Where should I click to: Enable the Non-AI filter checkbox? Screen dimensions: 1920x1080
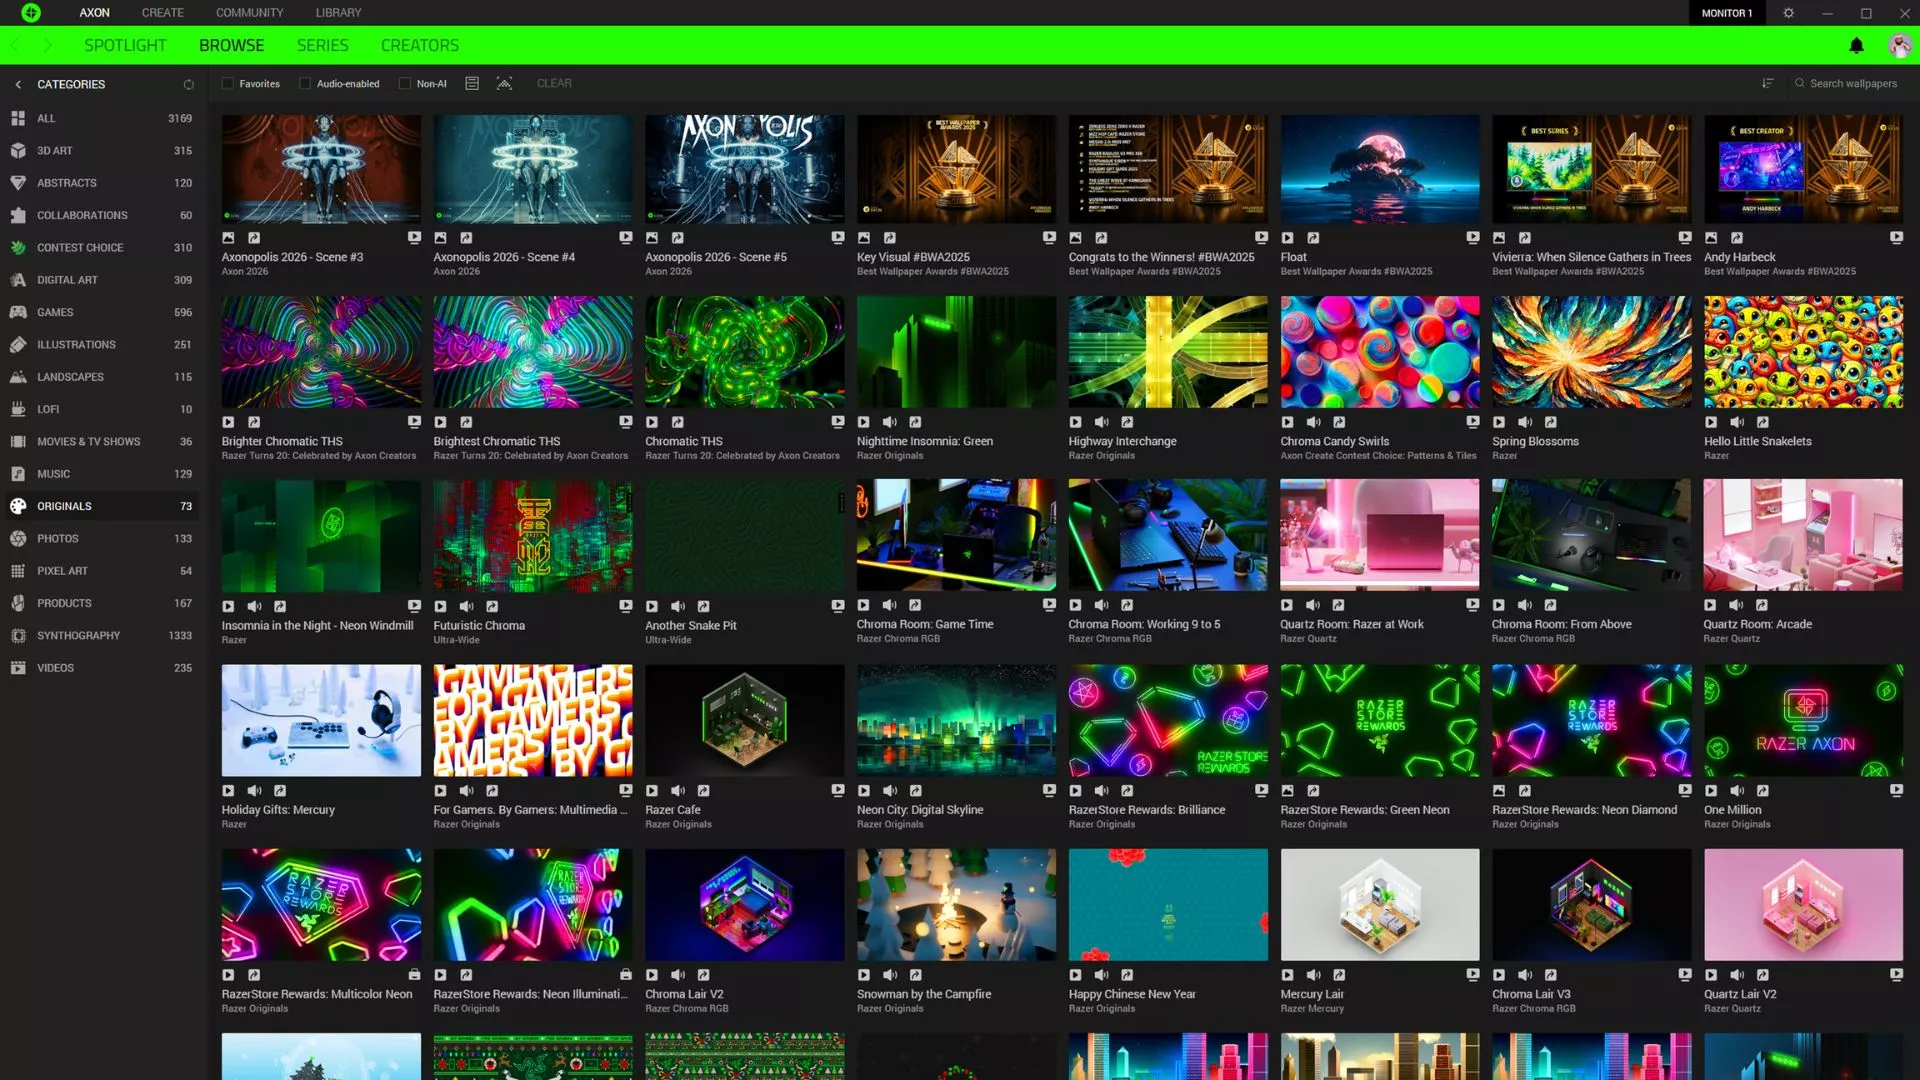pos(405,84)
